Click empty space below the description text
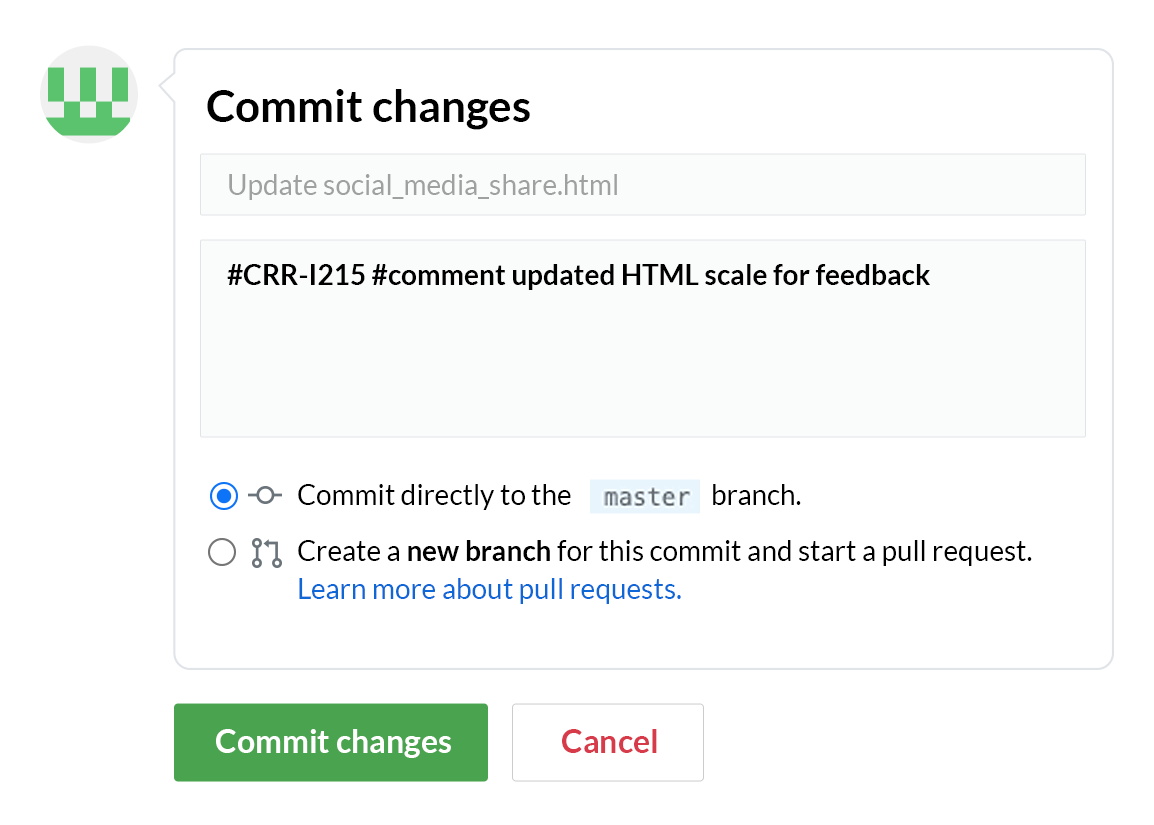 642,370
